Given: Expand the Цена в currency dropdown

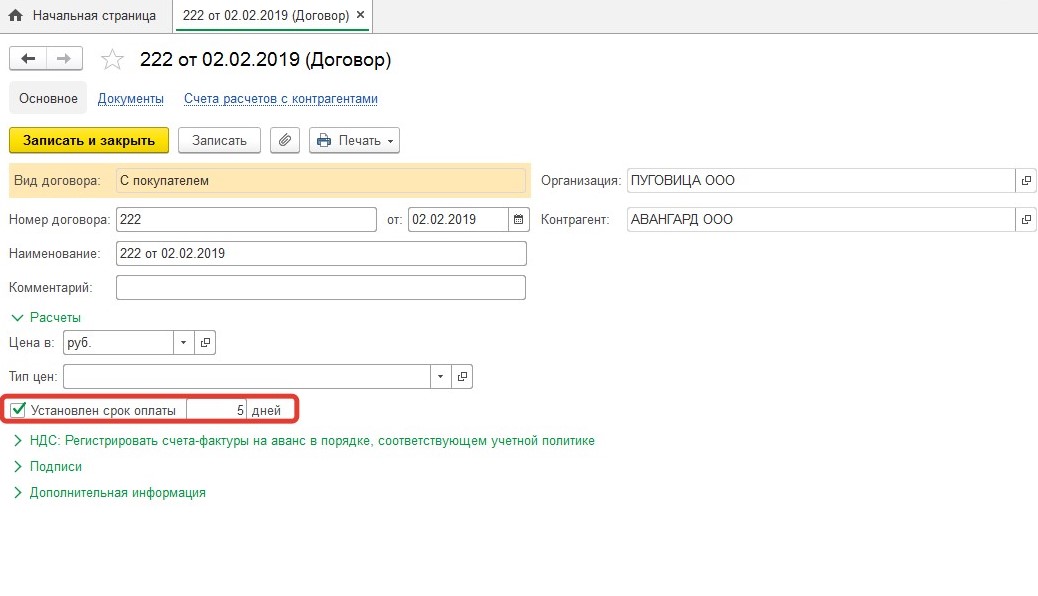Looking at the screenshot, I should [183, 343].
